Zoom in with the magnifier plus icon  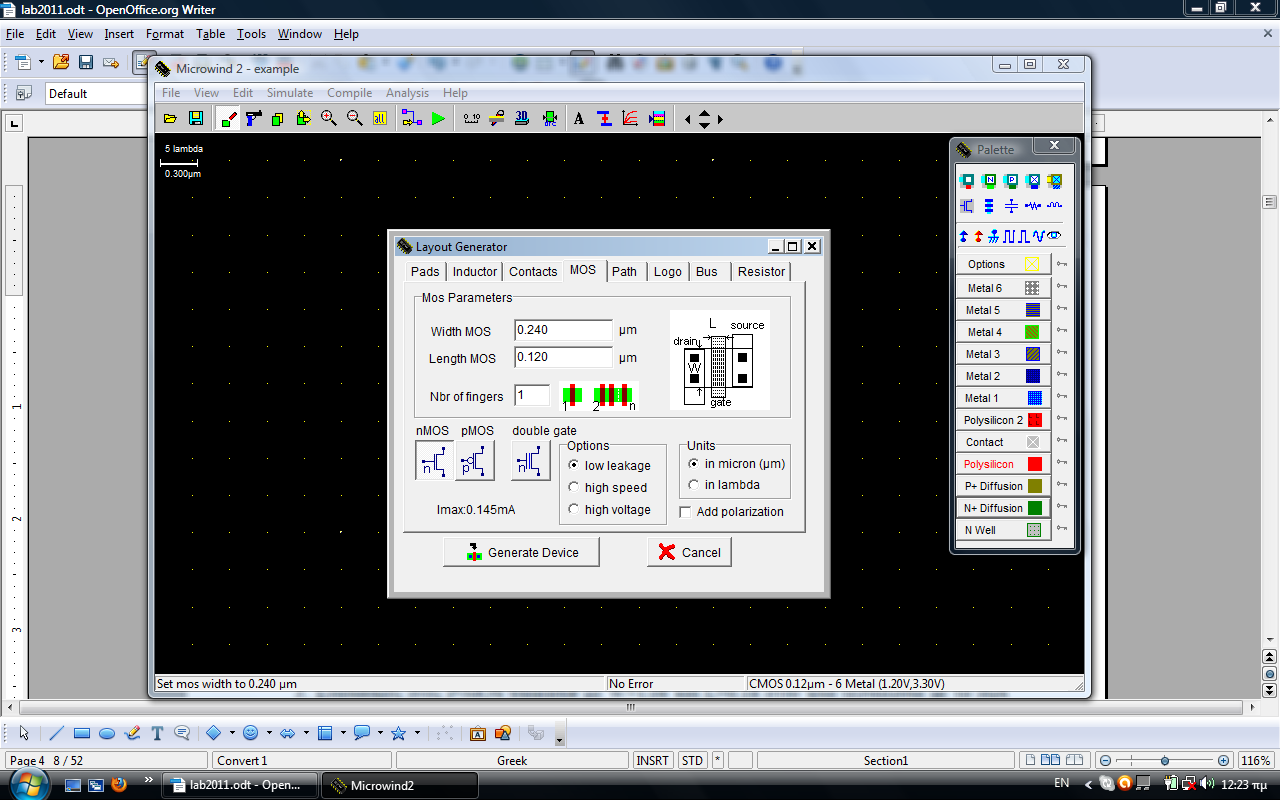tap(328, 118)
